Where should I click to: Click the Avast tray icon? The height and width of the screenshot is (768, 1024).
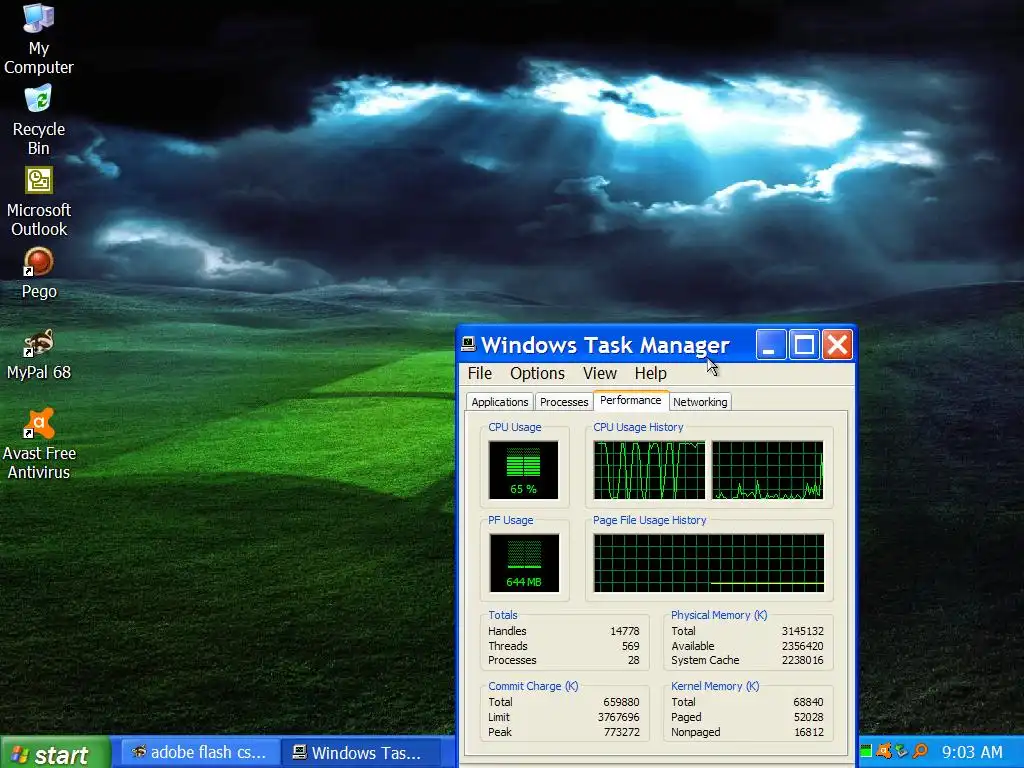tap(884, 751)
